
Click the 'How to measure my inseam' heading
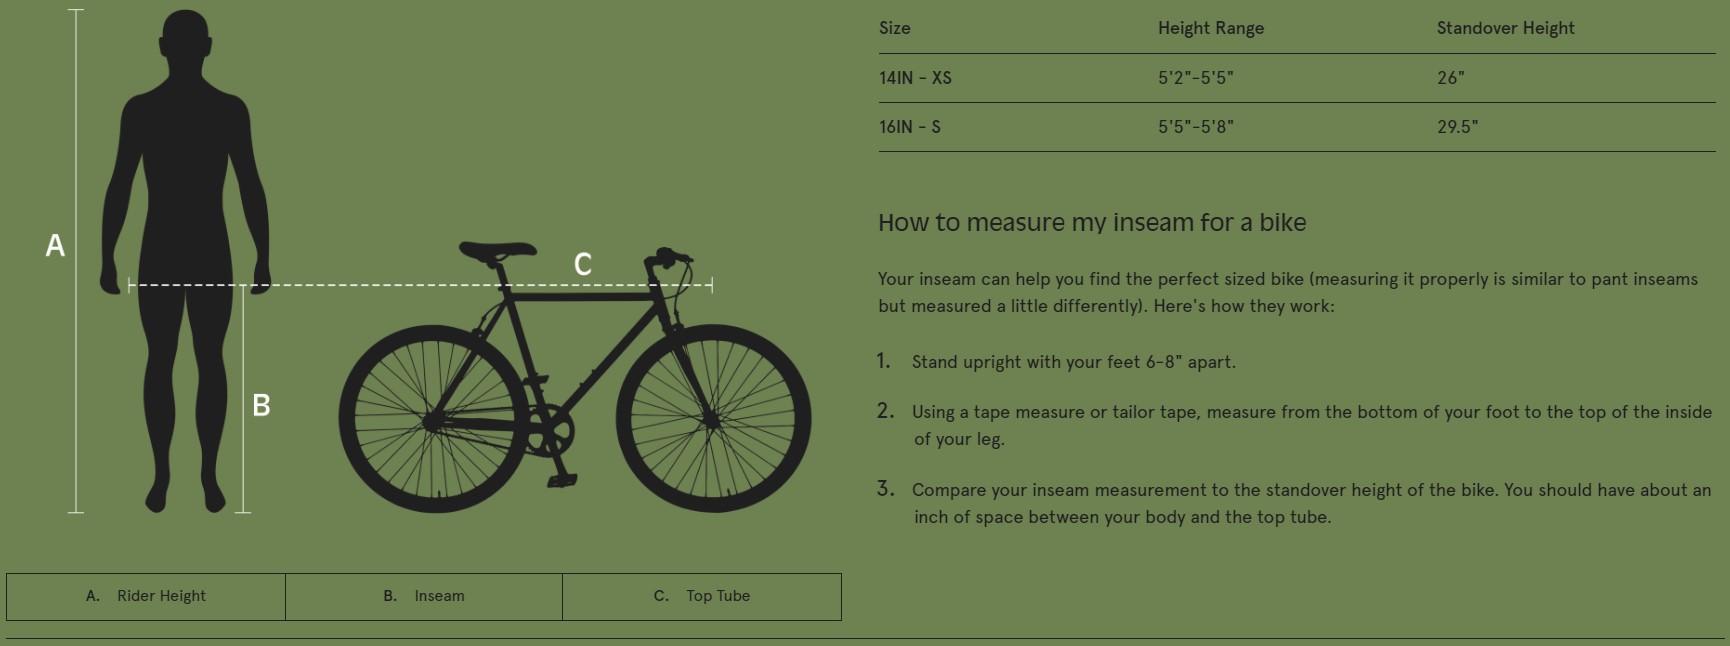[1092, 222]
